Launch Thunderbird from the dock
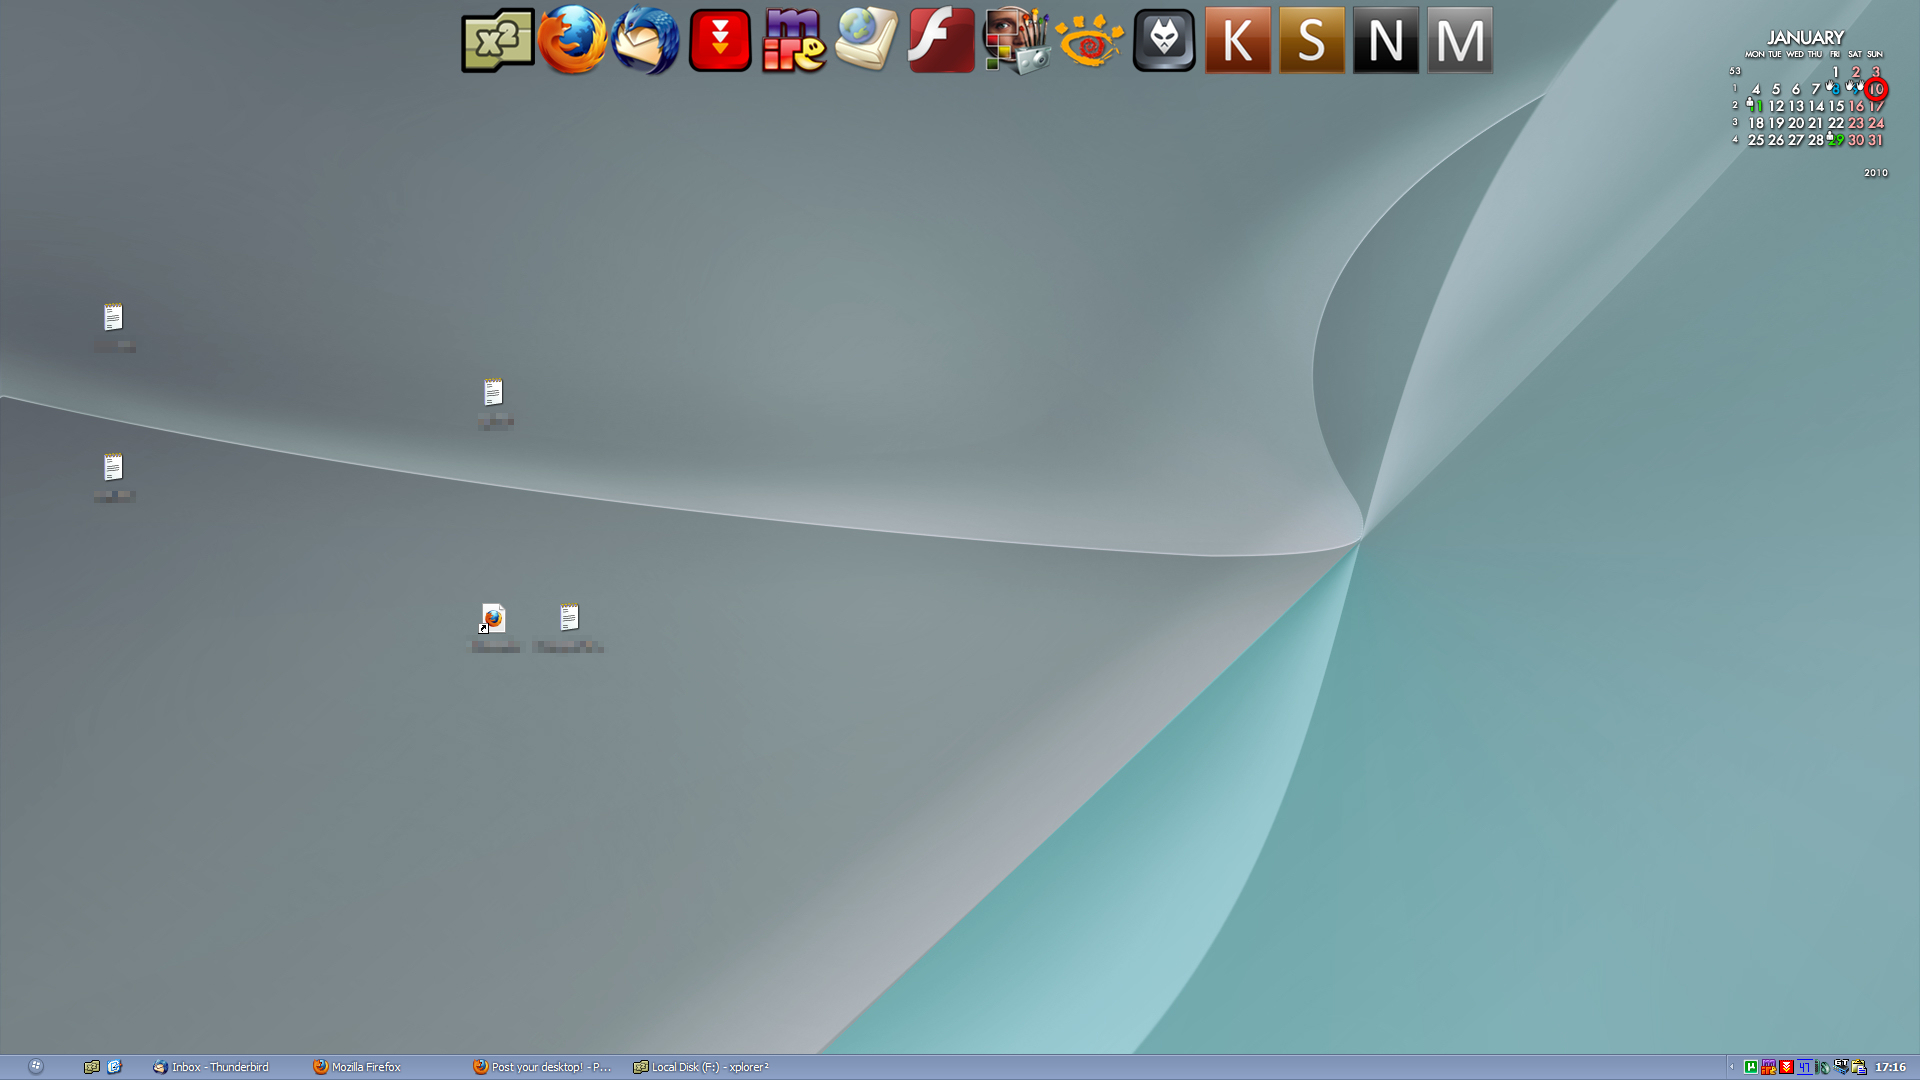This screenshot has height=1080, width=1920. pyautogui.click(x=645, y=41)
